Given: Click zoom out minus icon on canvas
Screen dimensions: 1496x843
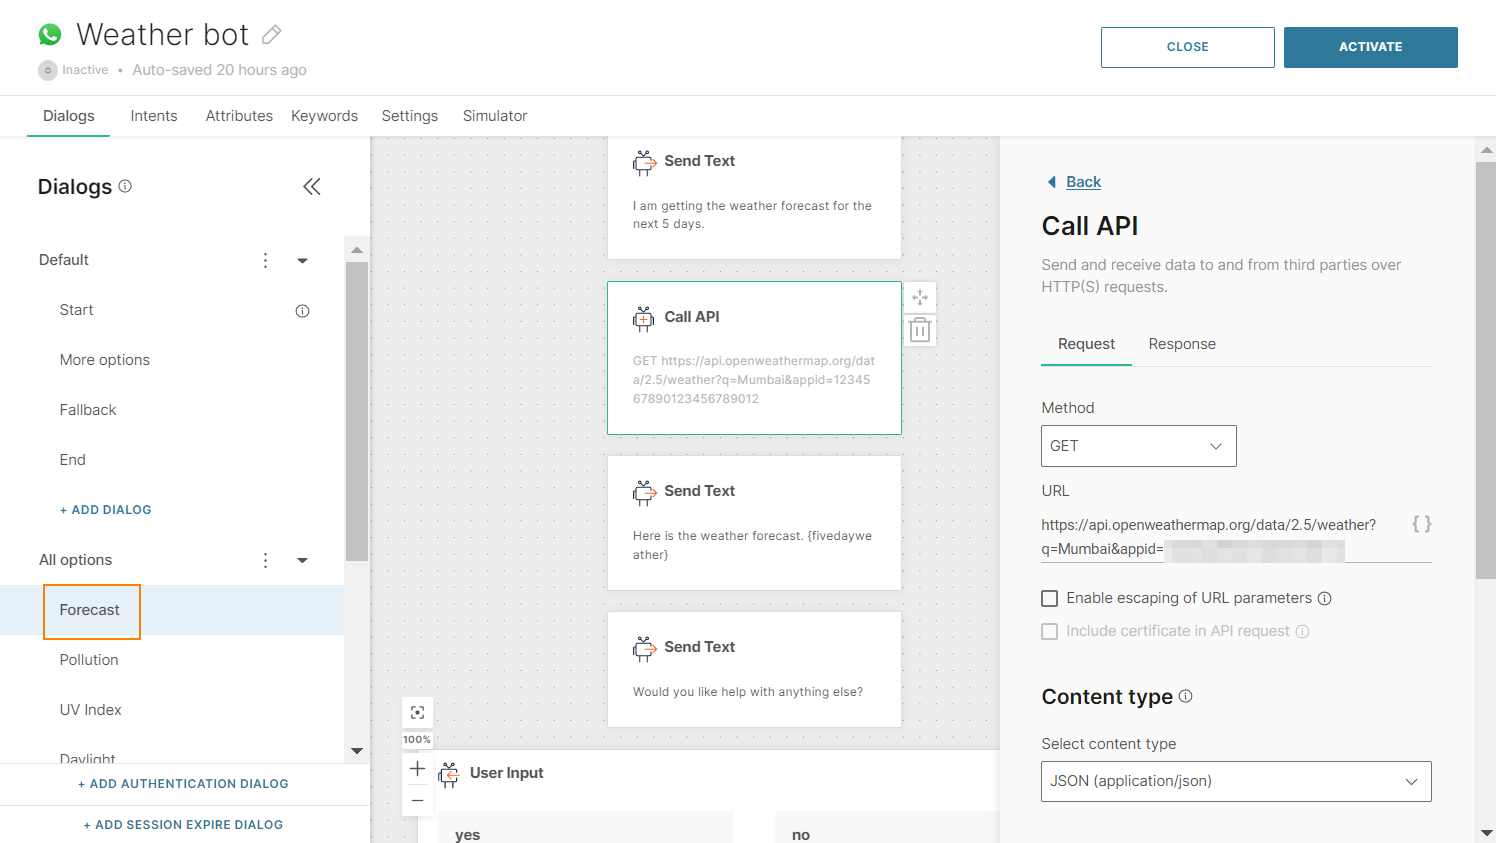Looking at the screenshot, I should point(418,800).
